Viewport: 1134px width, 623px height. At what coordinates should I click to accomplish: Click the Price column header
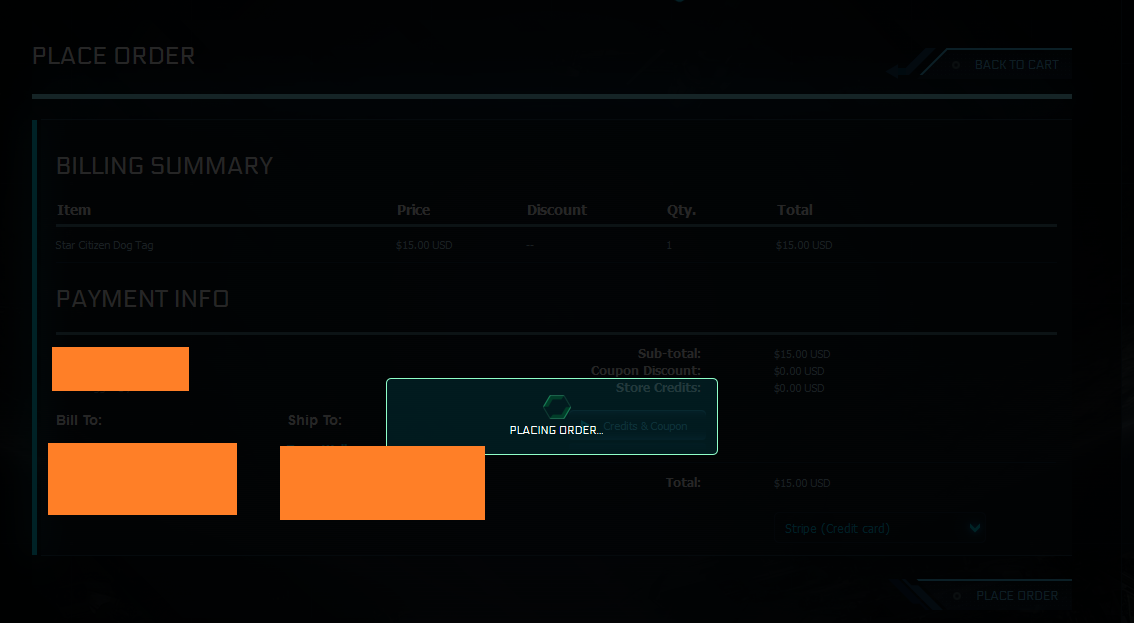413,210
